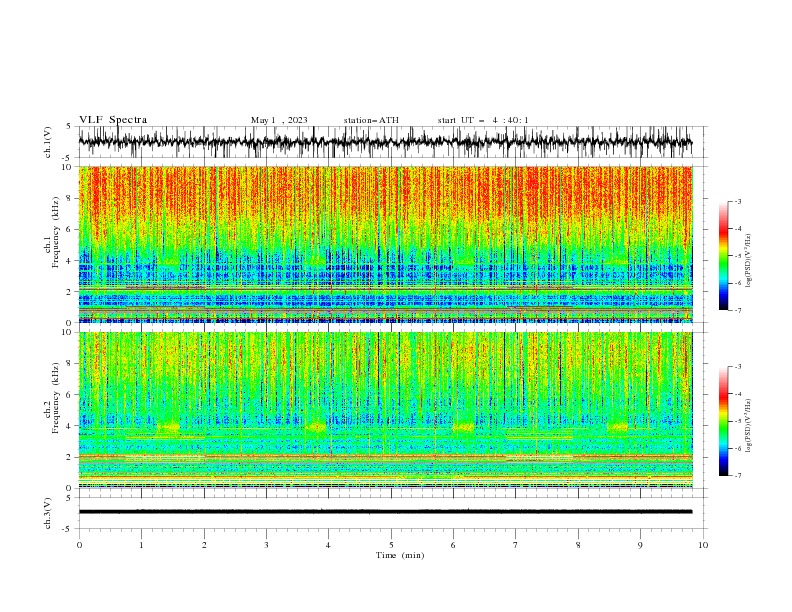Click the "ch.3(V)" waveform axis label
792x612 pixels.
click(x=48, y=513)
